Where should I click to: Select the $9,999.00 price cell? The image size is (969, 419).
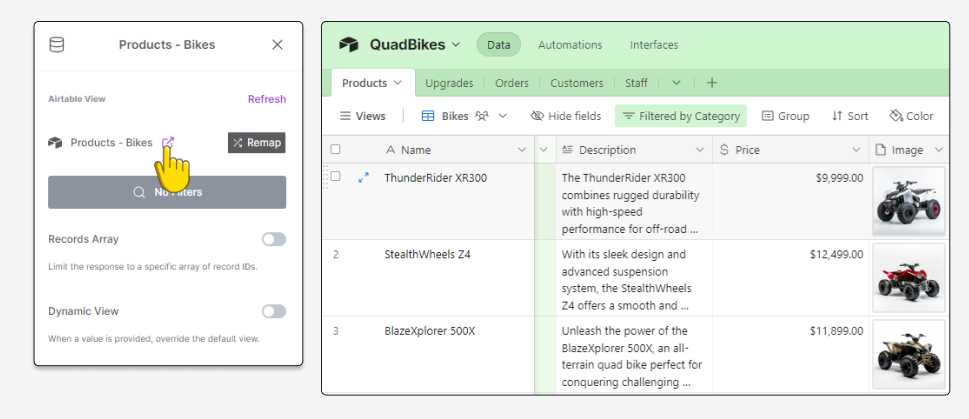click(791, 201)
